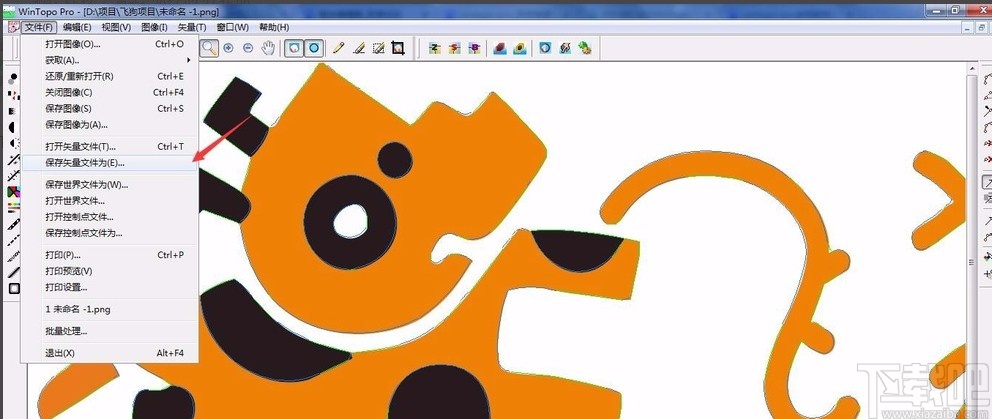
Task: Click the blue shield-shaped toolbar icon
Action: [545, 48]
